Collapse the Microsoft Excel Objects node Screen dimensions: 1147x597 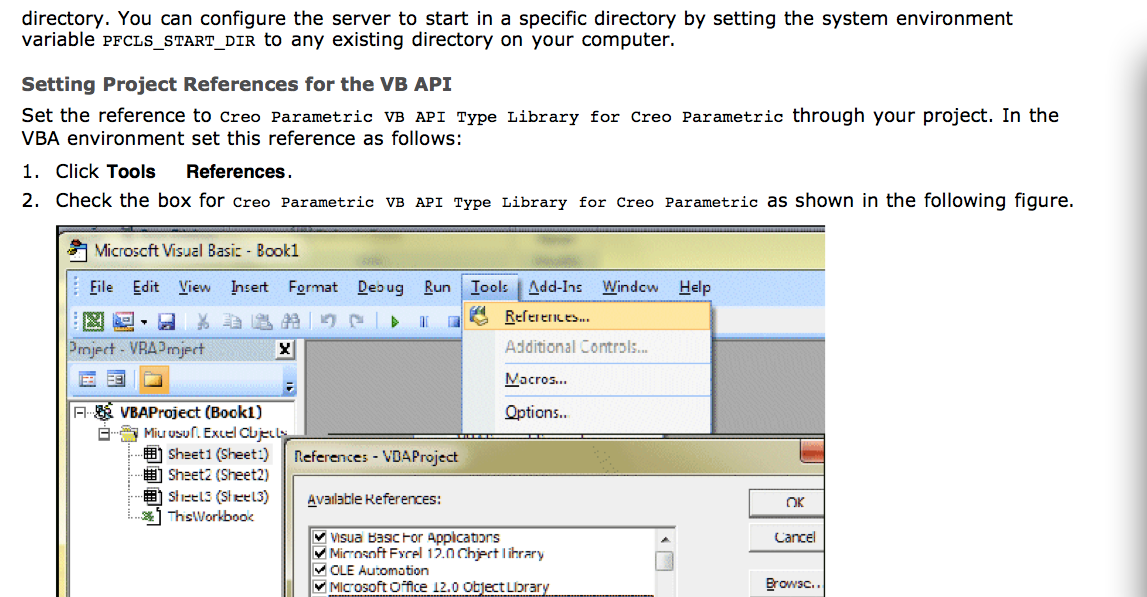[105, 434]
